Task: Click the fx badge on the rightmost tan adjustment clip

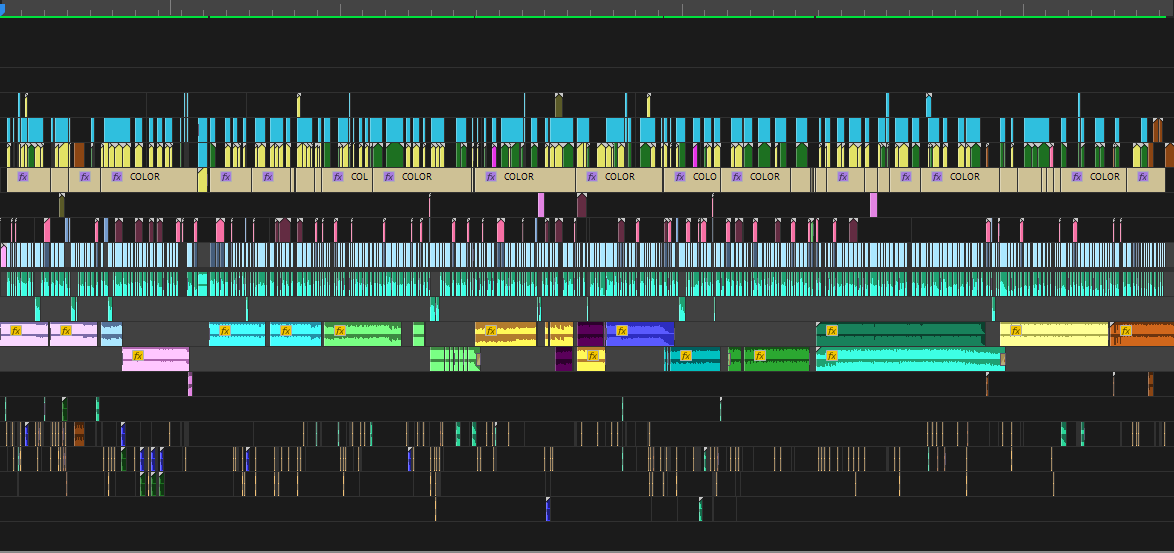Action: 1143,177
